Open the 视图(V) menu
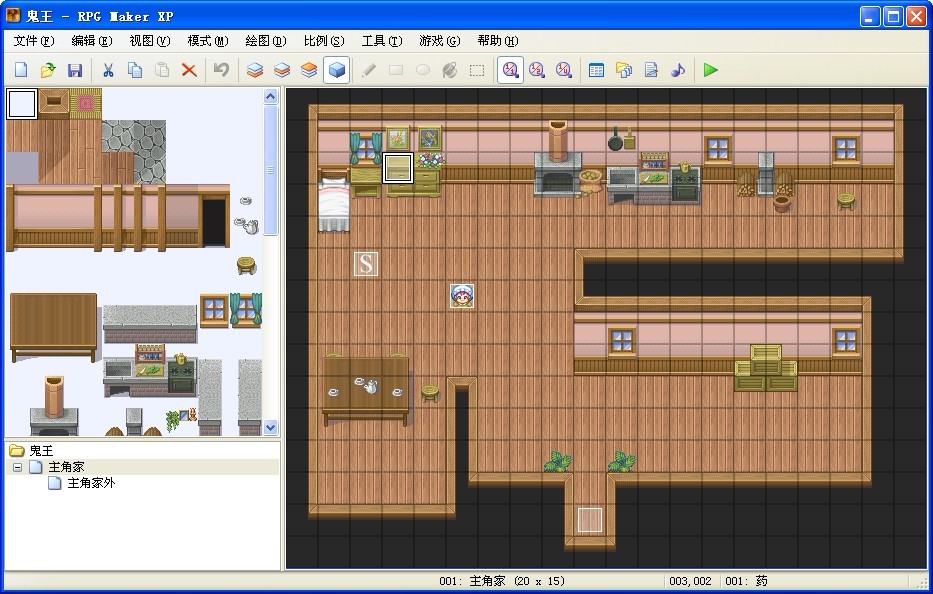Viewport: 933px width, 594px height. pyautogui.click(x=150, y=41)
